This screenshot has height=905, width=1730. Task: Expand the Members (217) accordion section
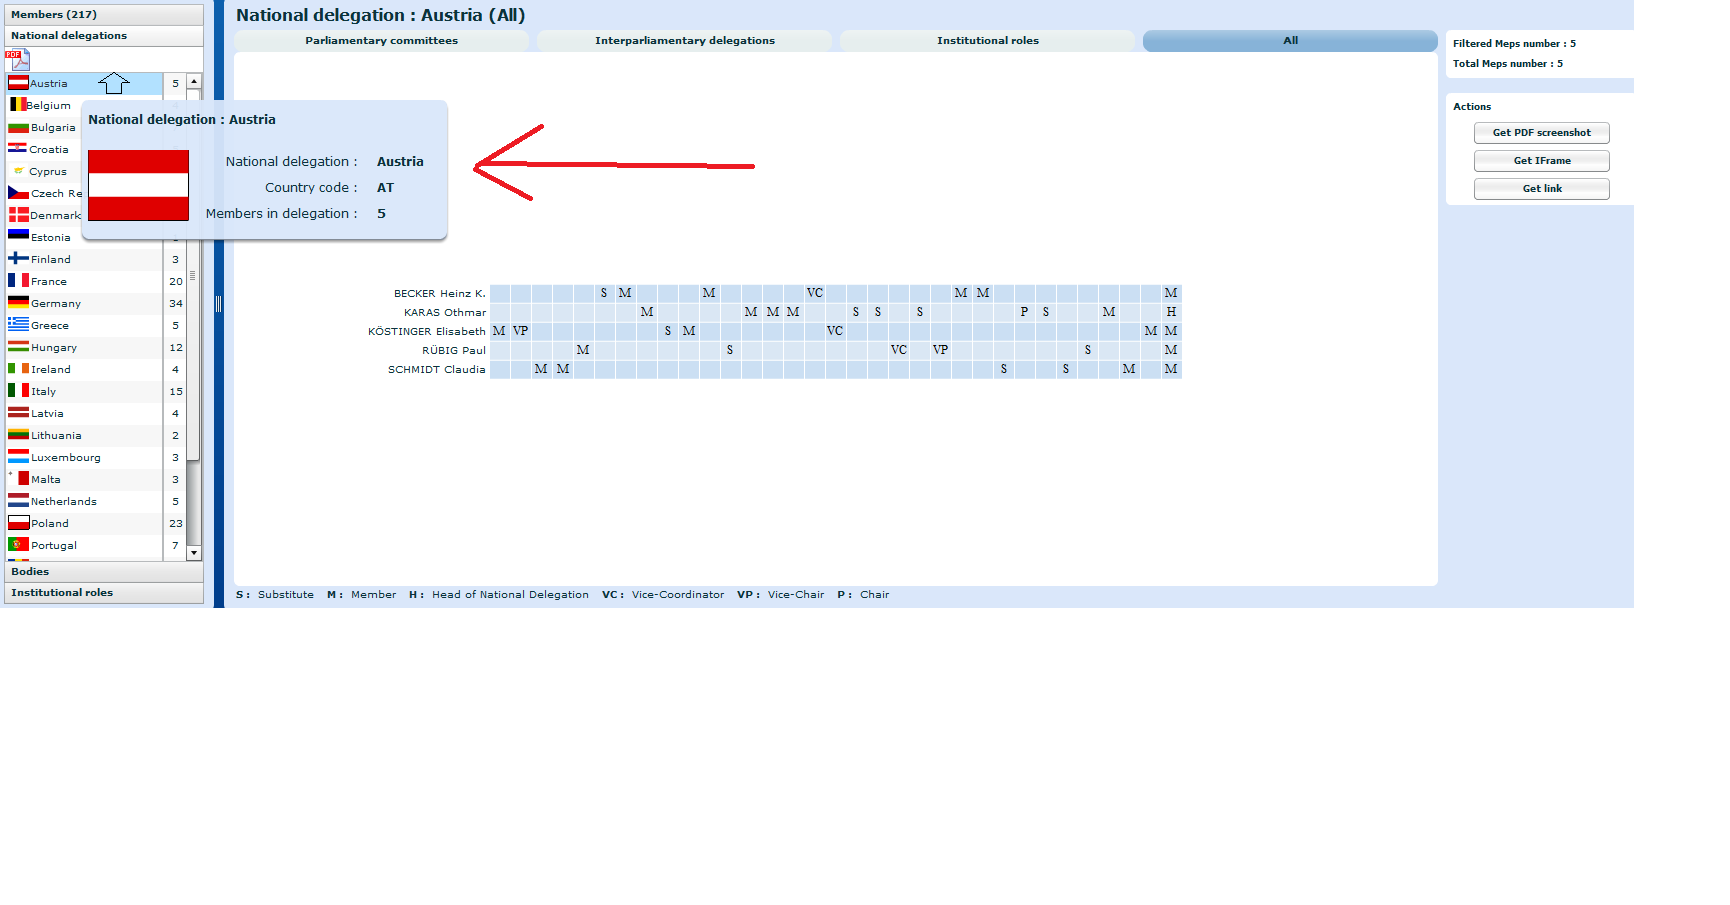pyautogui.click(x=103, y=14)
